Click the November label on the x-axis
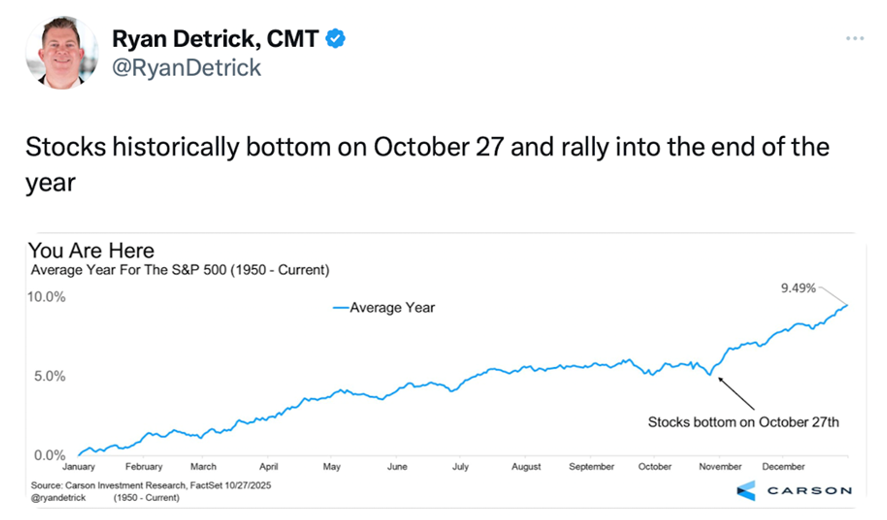The height and width of the screenshot is (520, 887). [x=720, y=467]
